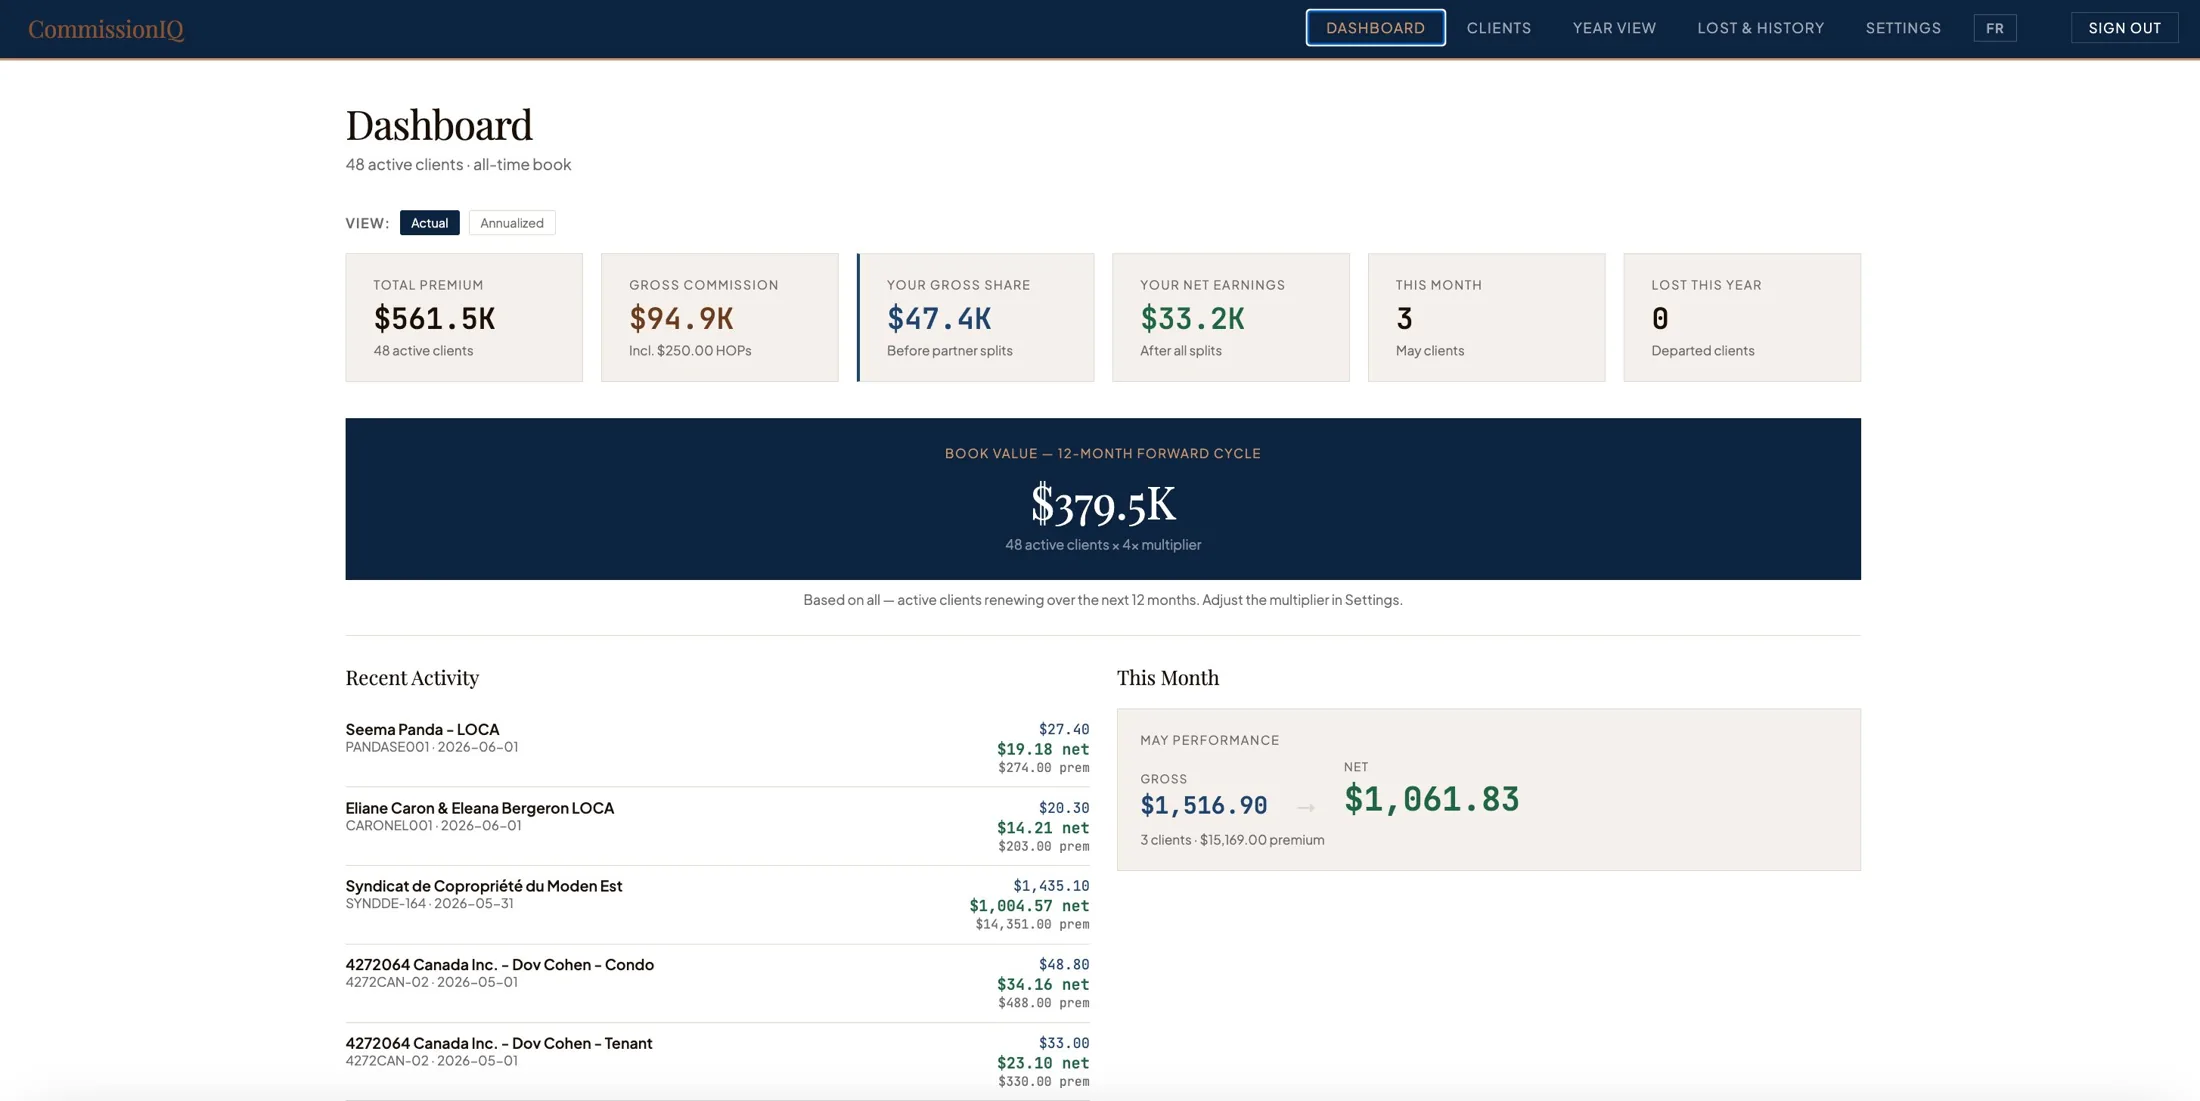Switch view to Annualized
Image resolution: width=2200 pixels, height=1101 pixels.
pyautogui.click(x=512, y=223)
